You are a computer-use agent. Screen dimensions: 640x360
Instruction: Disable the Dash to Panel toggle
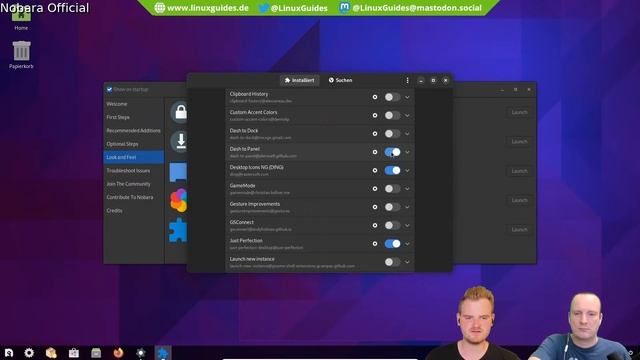pos(392,152)
